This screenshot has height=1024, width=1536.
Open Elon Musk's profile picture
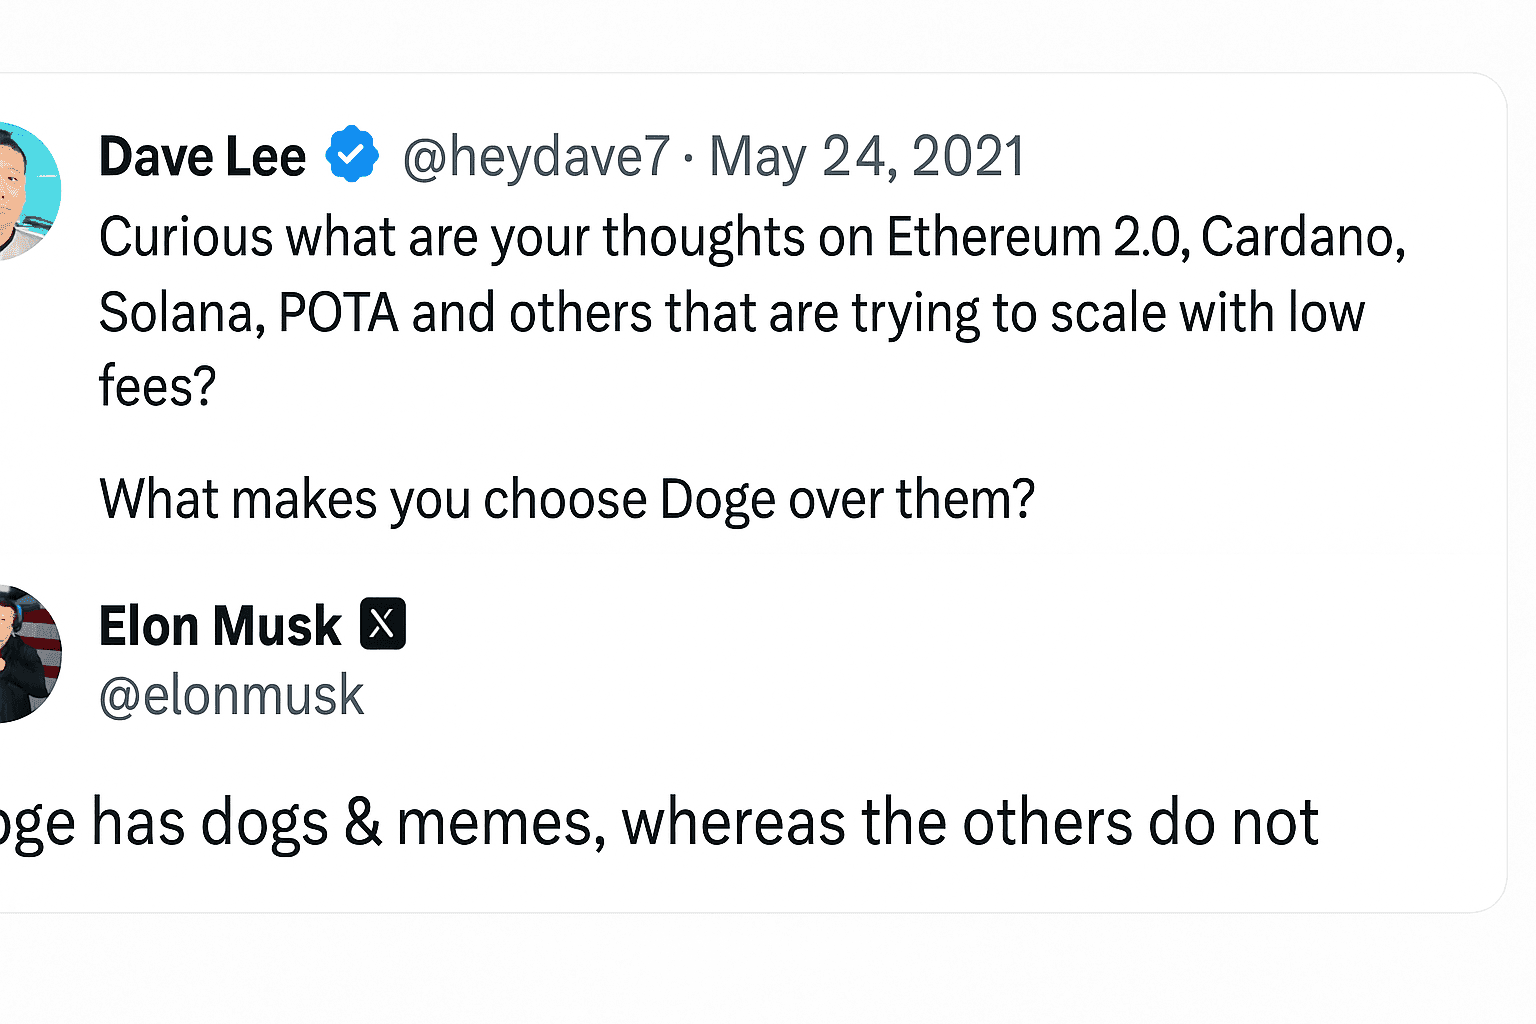28,654
